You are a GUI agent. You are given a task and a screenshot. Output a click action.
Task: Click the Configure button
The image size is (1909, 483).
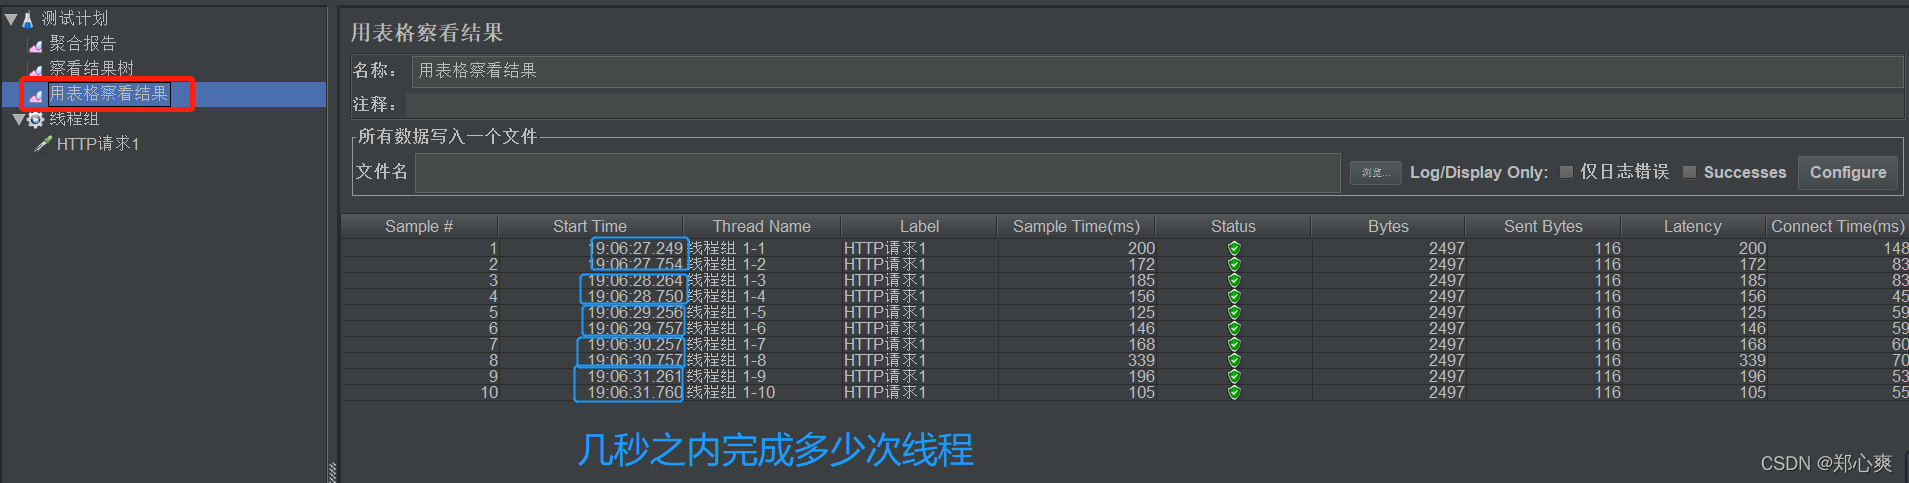[1847, 172]
